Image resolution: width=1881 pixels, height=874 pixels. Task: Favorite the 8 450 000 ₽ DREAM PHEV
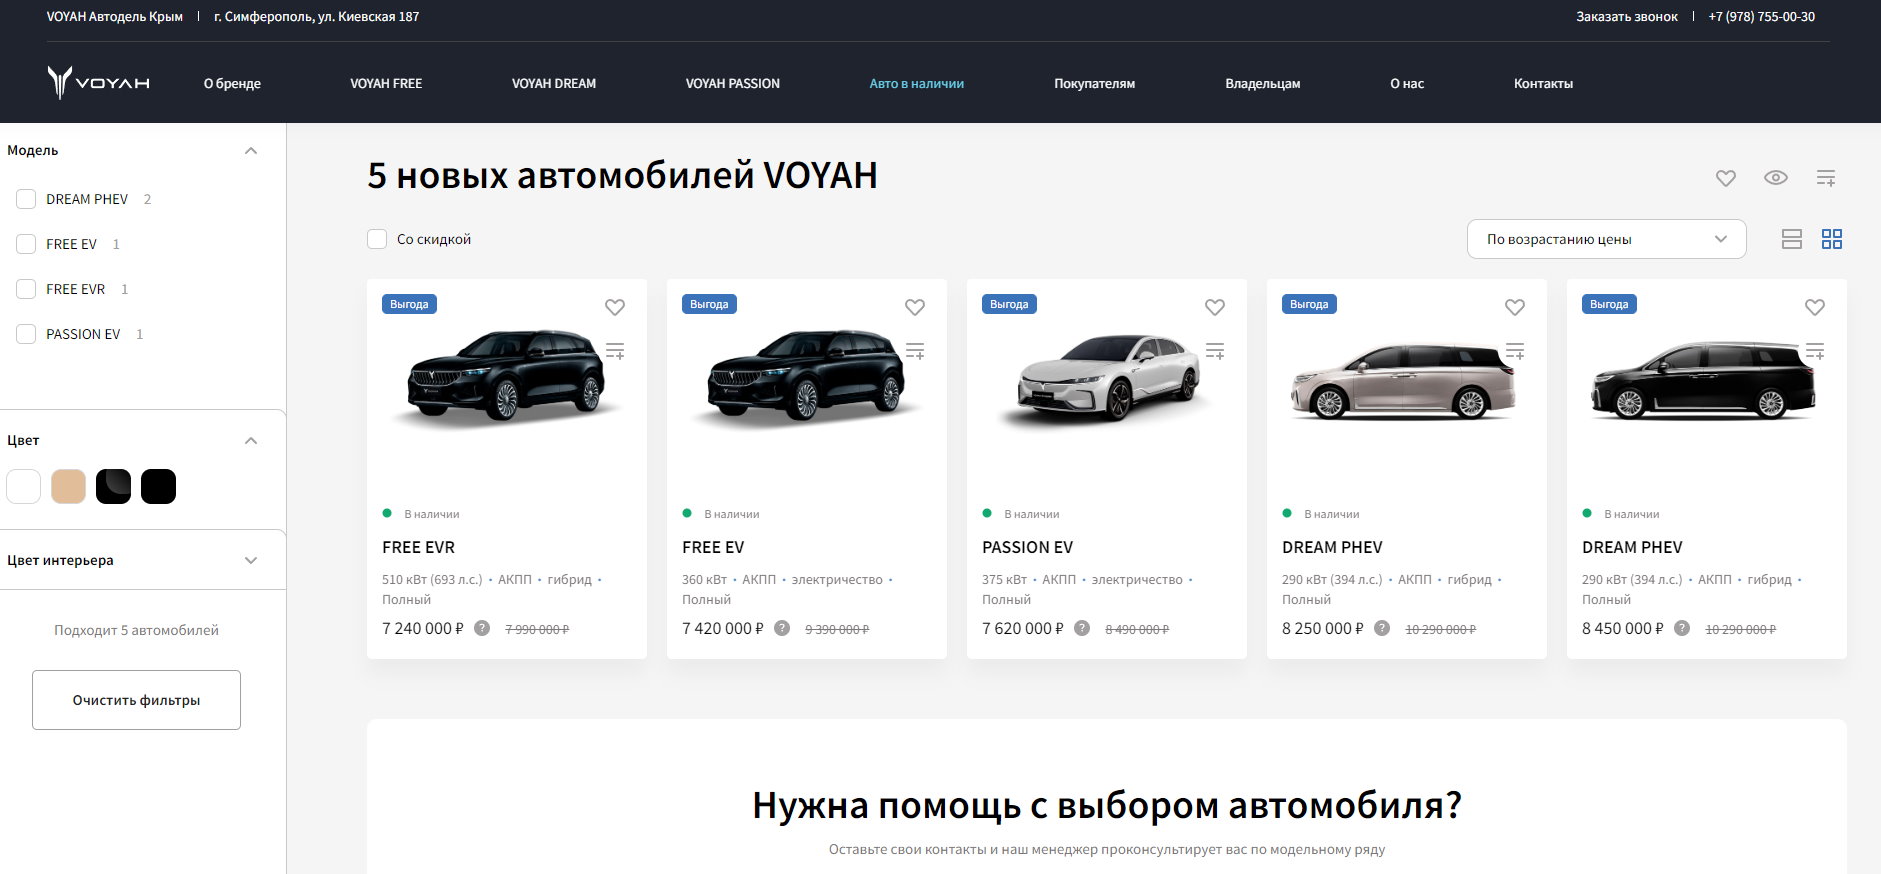pyautogui.click(x=1815, y=307)
